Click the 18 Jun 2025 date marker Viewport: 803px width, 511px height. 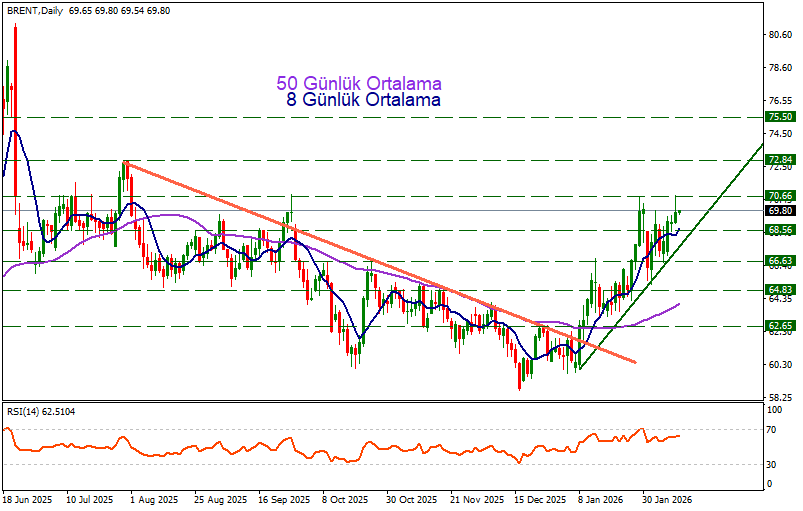coord(25,497)
